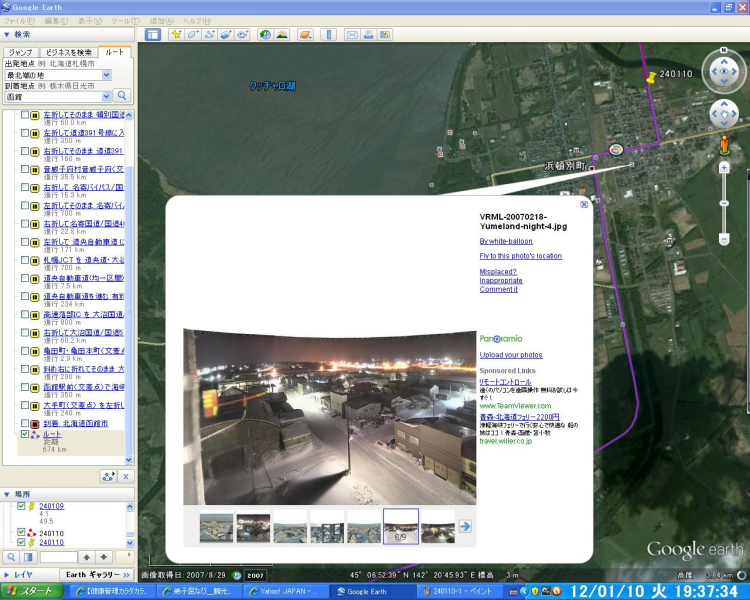Toggle the sidebar visibility toolbar button
Screen dimensions: 750x600
click(x=153, y=34)
